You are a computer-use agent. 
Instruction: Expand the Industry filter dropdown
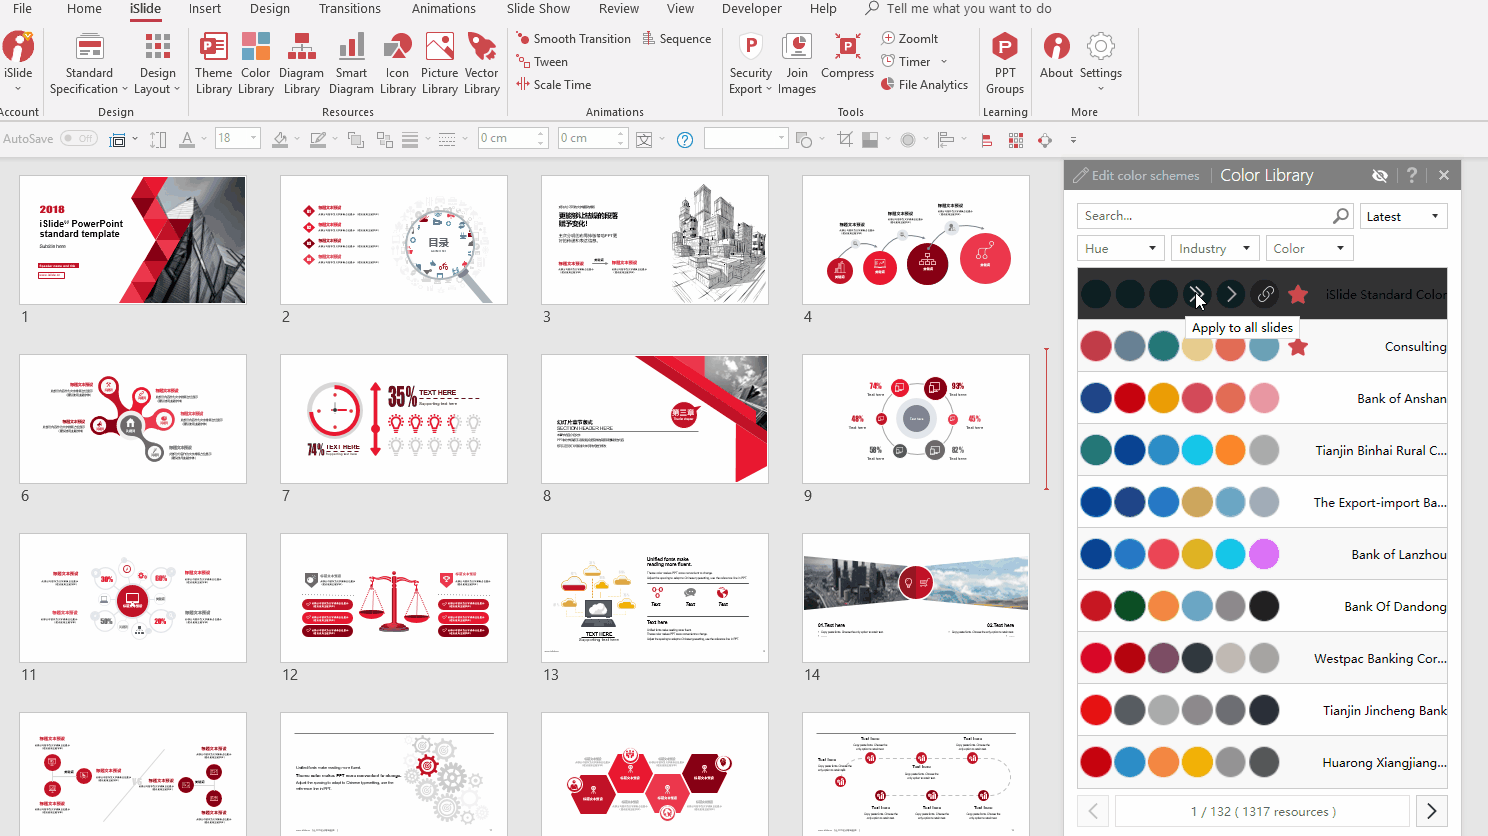coord(1215,248)
